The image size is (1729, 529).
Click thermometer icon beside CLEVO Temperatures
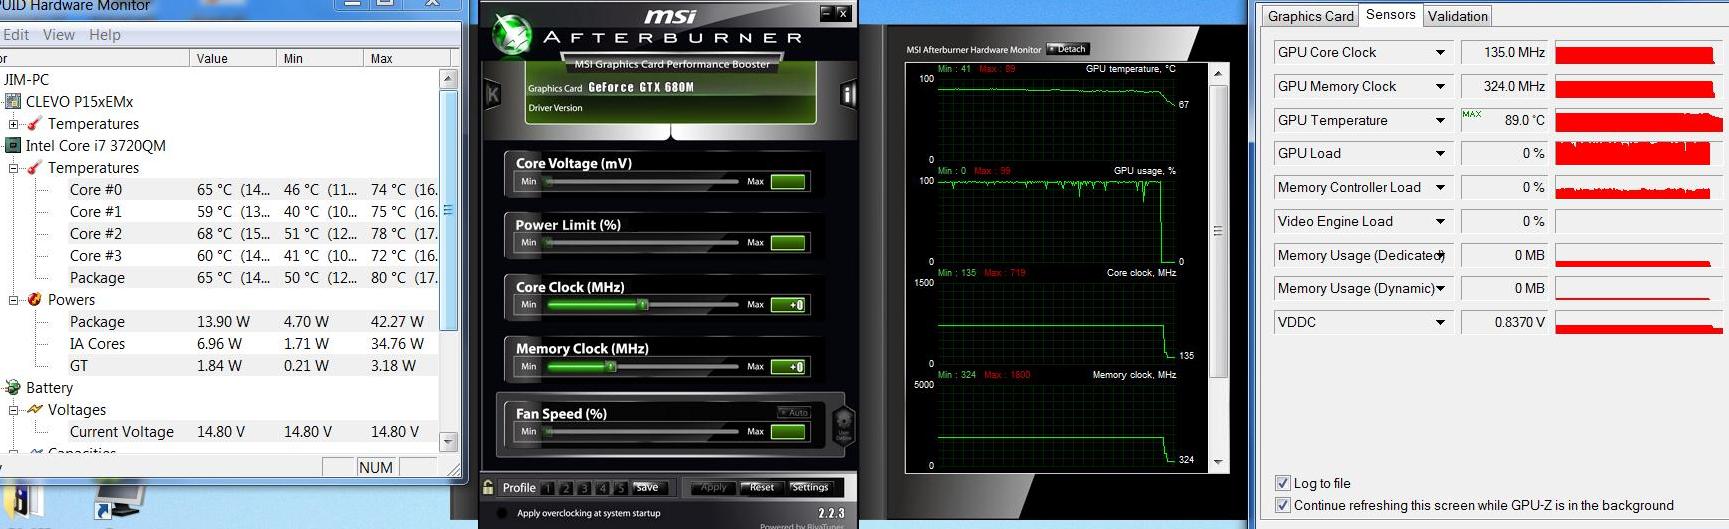pos(35,123)
